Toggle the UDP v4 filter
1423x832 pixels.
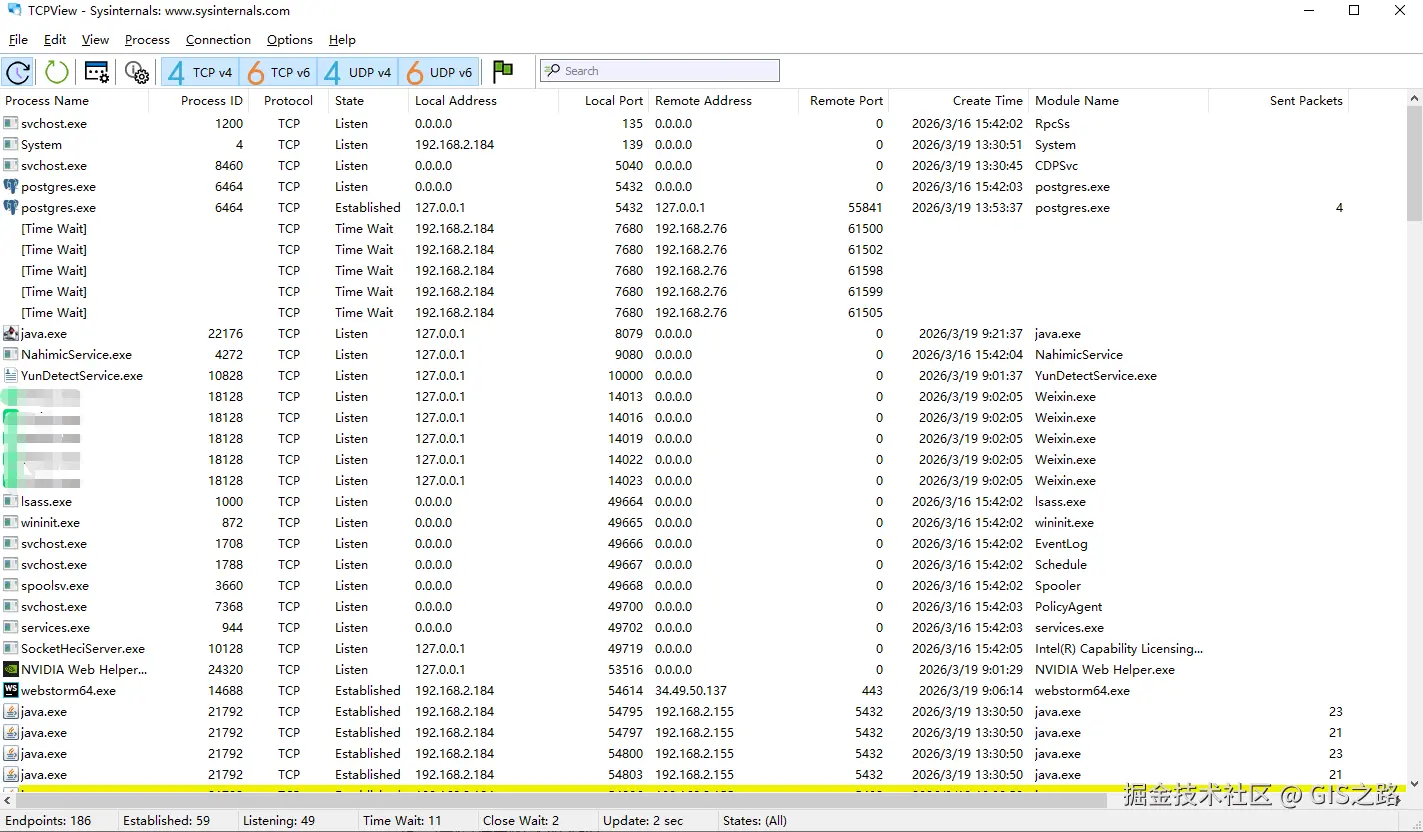(x=359, y=72)
